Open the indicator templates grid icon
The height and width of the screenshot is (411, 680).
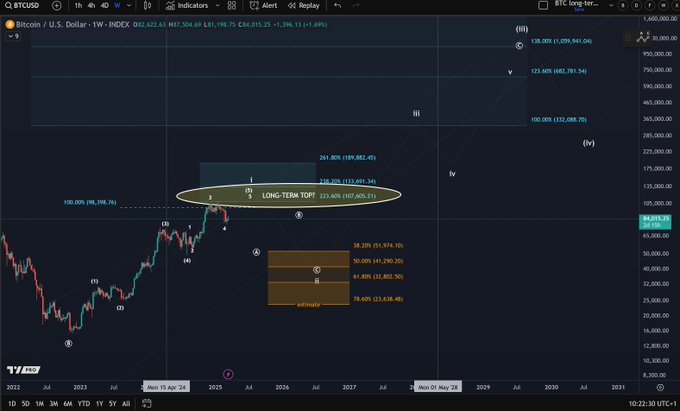(232, 6)
